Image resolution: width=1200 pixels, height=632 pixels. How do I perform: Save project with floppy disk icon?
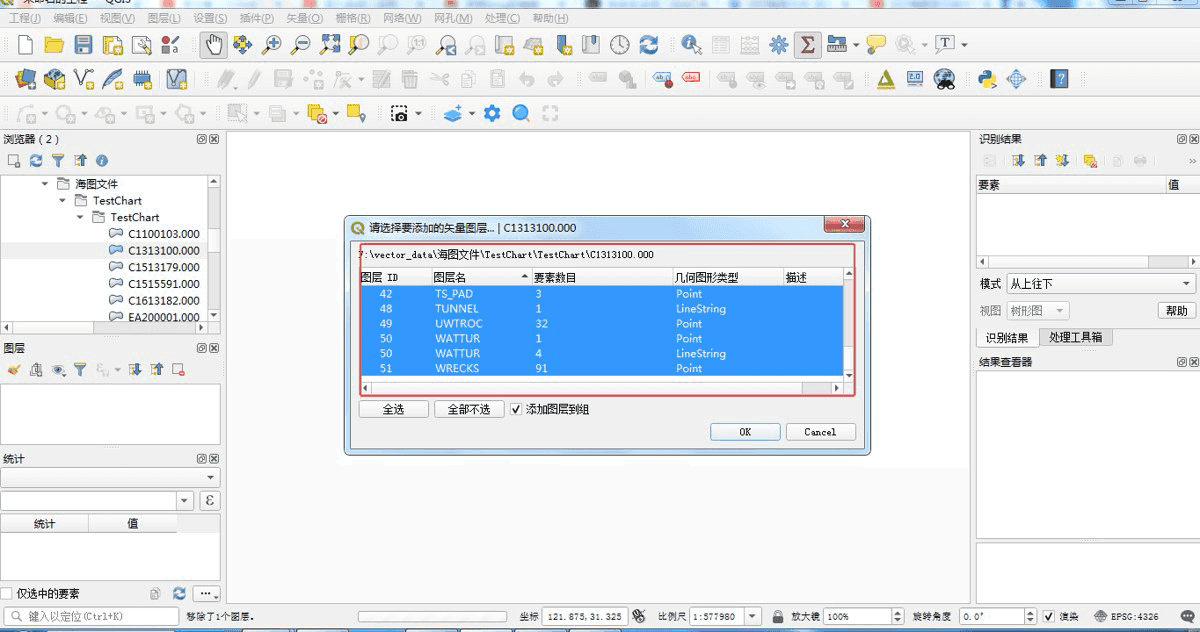[x=83, y=45]
